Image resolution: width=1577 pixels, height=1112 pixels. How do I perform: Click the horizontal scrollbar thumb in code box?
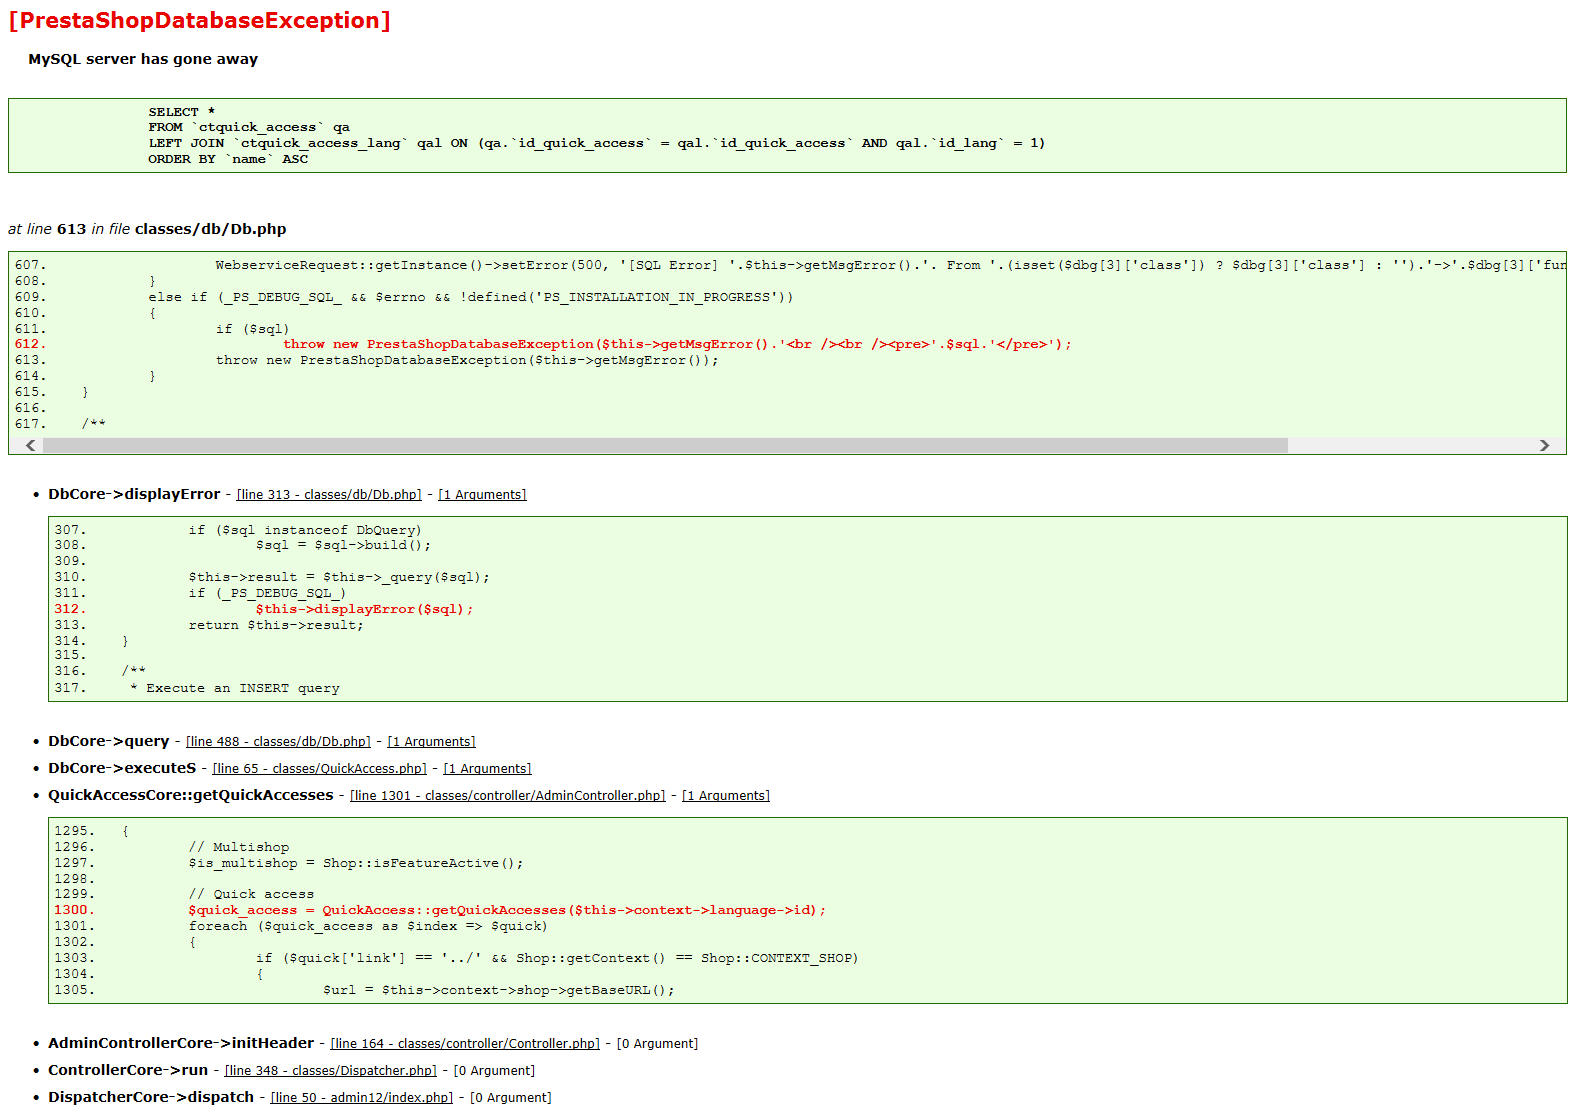pyautogui.click(x=665, y=445)
